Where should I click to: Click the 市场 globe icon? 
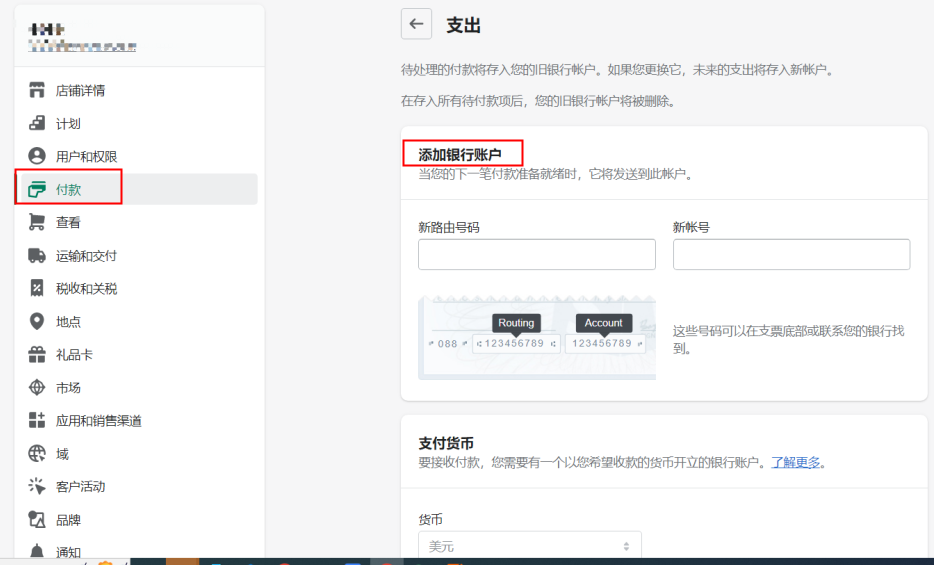pos(37,387)
